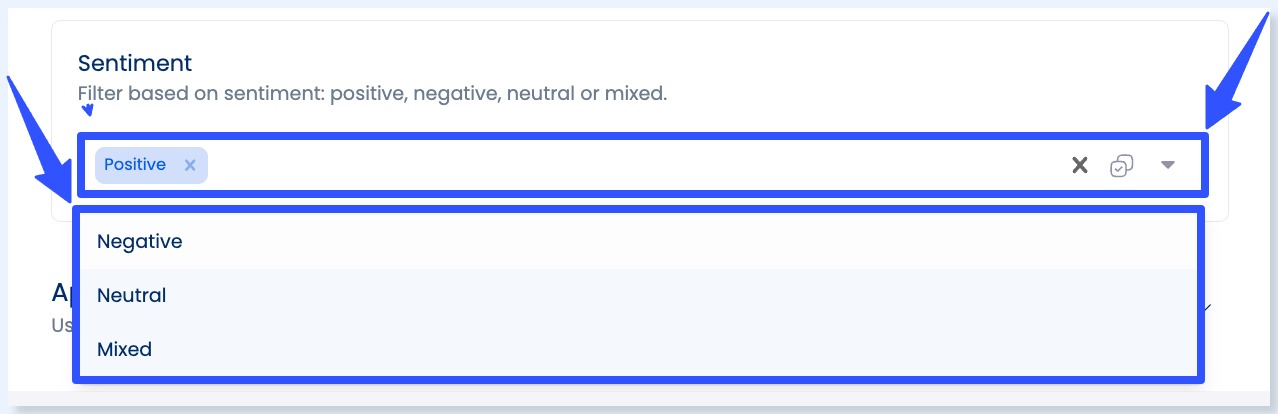Click the select-all options icon

click(x=1122, y=166)
